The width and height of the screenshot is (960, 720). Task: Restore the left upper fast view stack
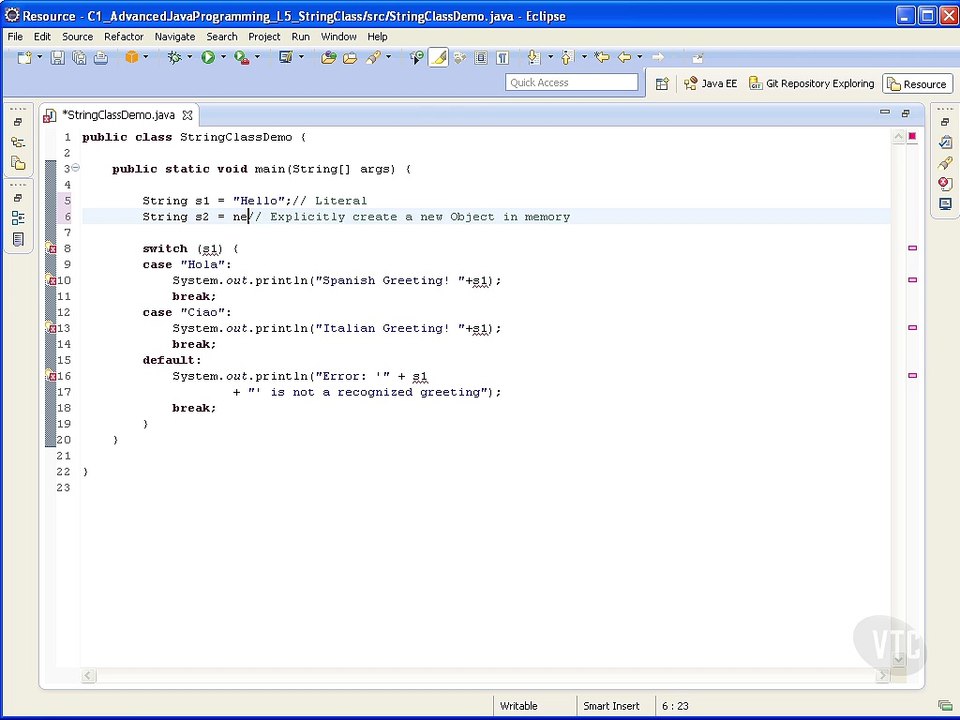click(x=18, y=122)
